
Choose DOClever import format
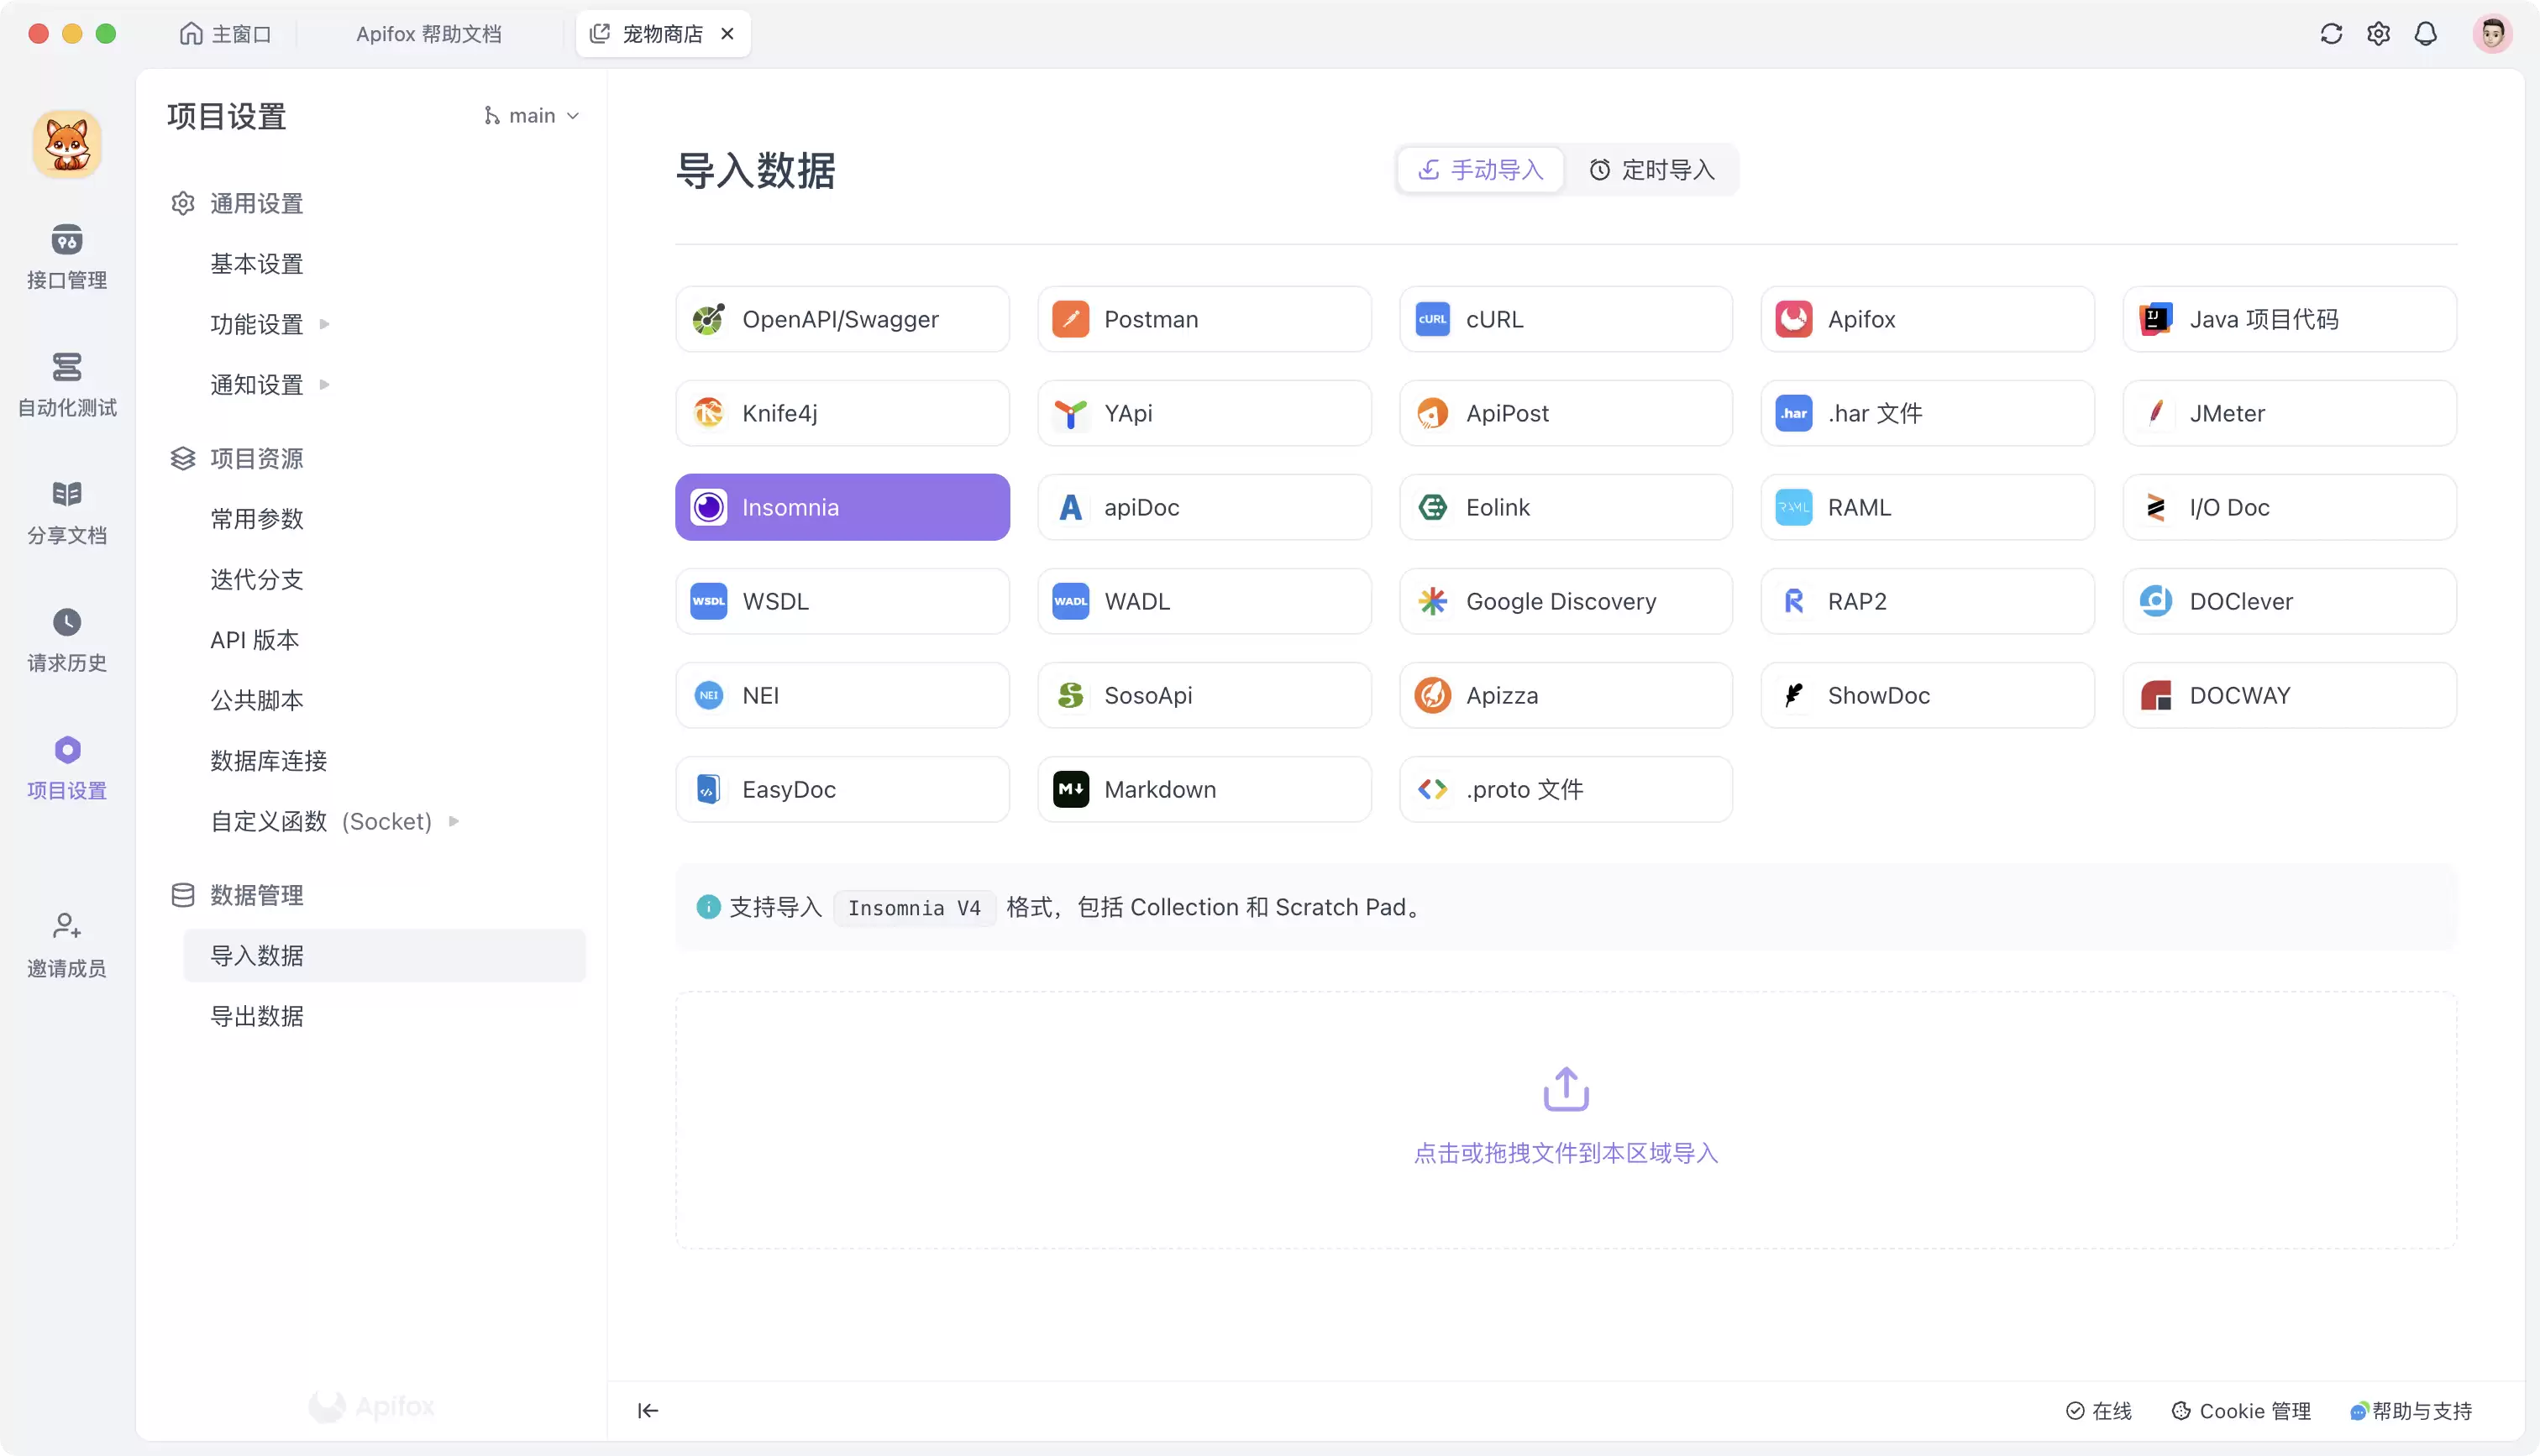coord(2289,601)
